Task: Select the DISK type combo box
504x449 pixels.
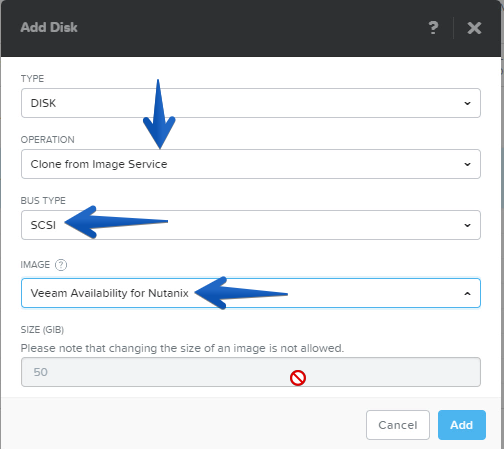Action: [x=251, y=103]
